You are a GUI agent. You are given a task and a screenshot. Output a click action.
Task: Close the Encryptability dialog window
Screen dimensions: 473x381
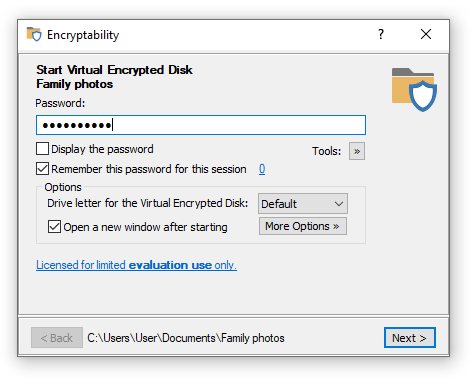click(x=426, y=34)
